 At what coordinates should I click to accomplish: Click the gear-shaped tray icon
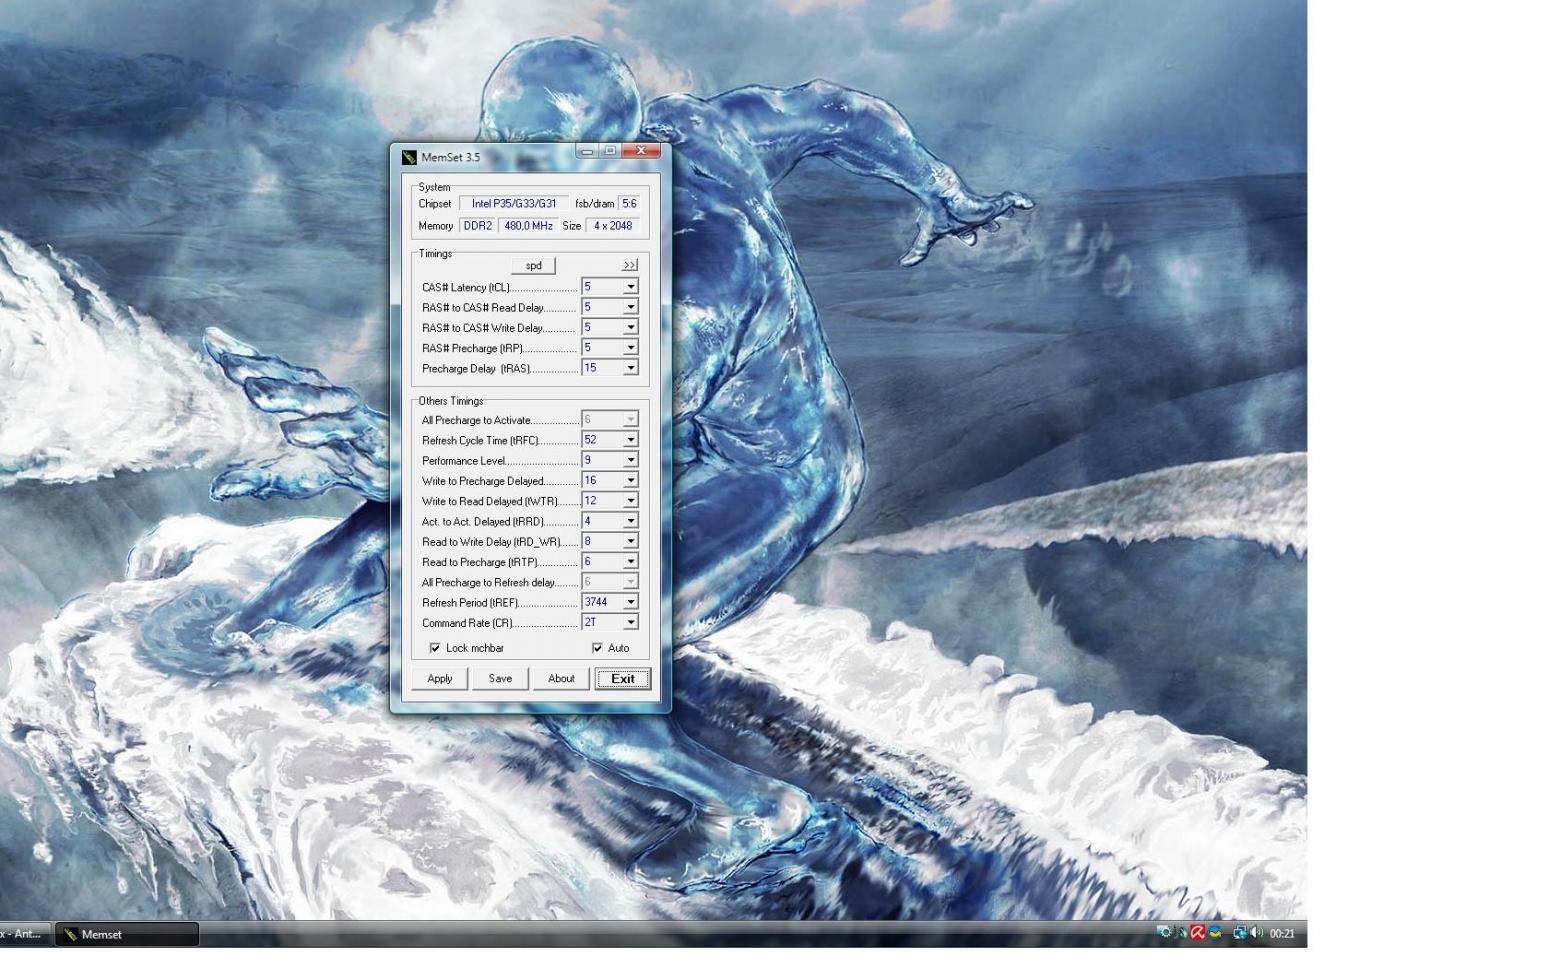(1164, 933)
